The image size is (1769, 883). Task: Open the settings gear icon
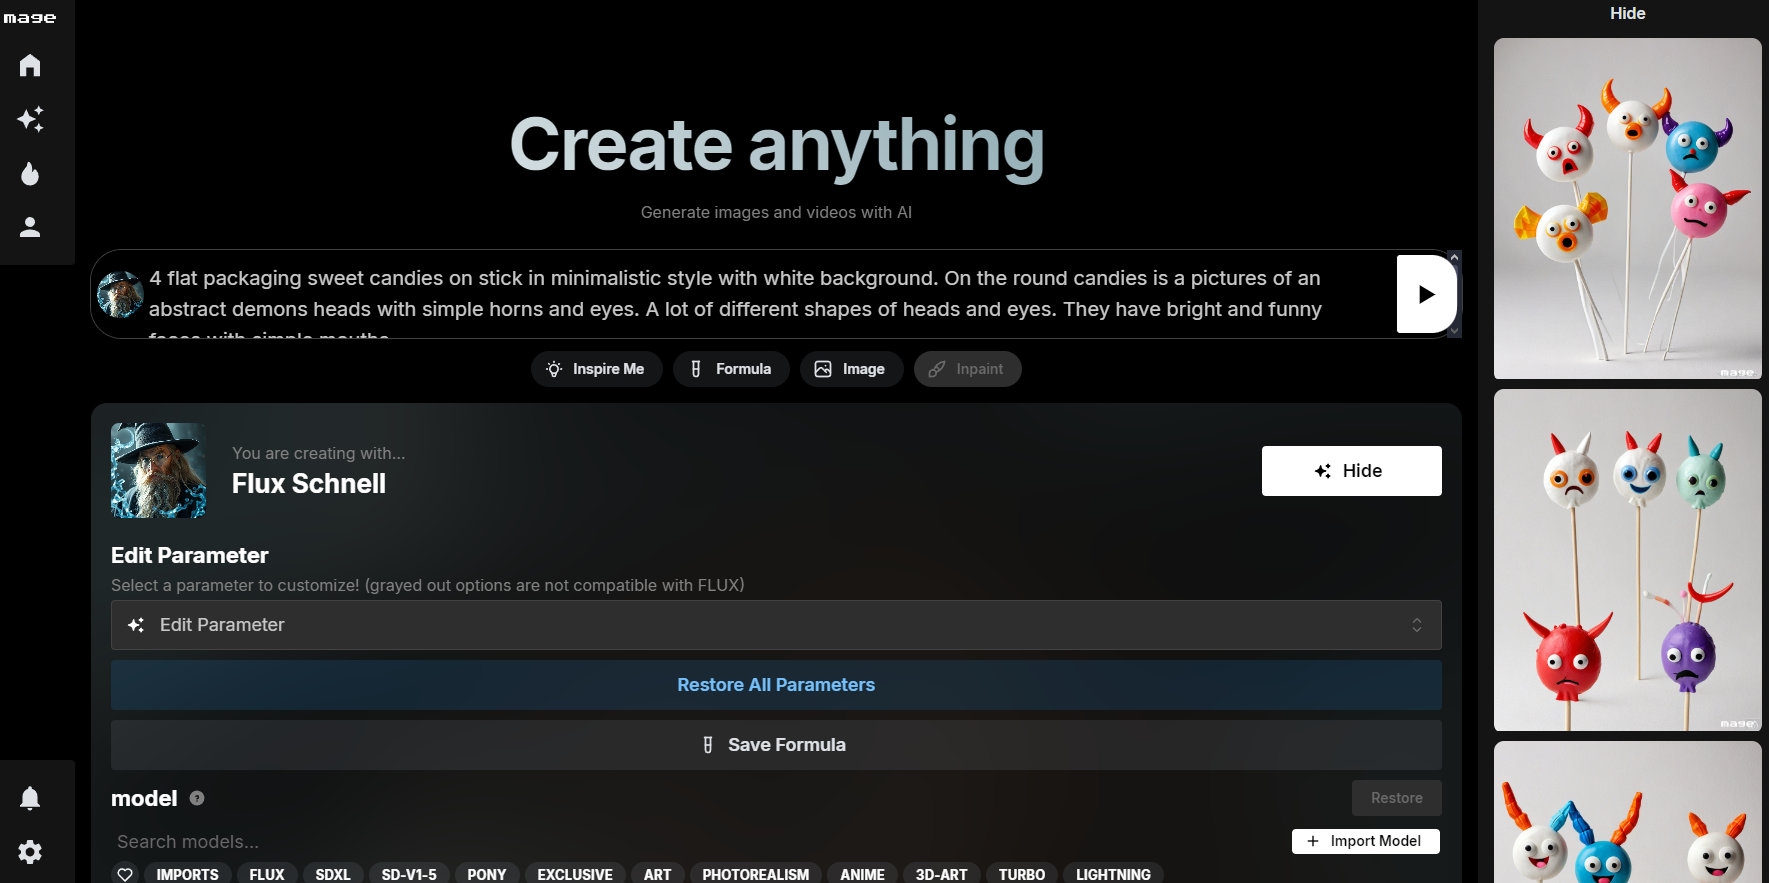click(x=30, y=852)
